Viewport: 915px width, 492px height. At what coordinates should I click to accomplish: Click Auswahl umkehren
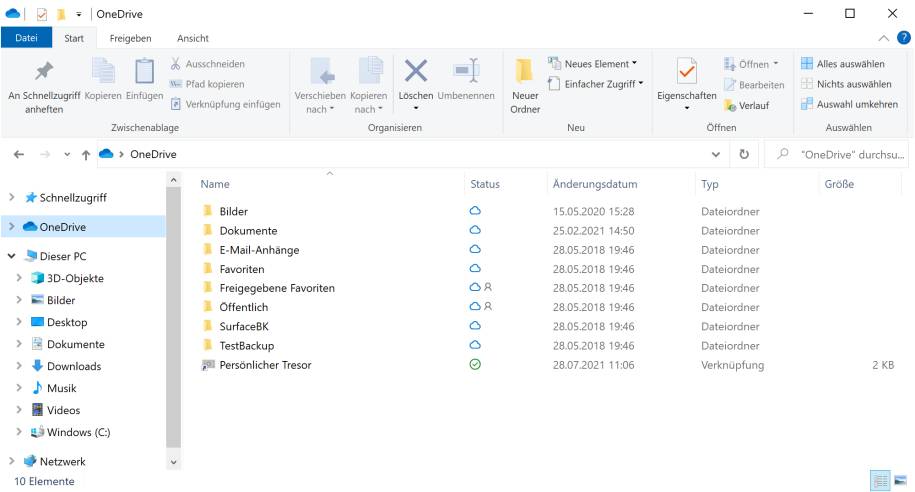pos(847,104)
